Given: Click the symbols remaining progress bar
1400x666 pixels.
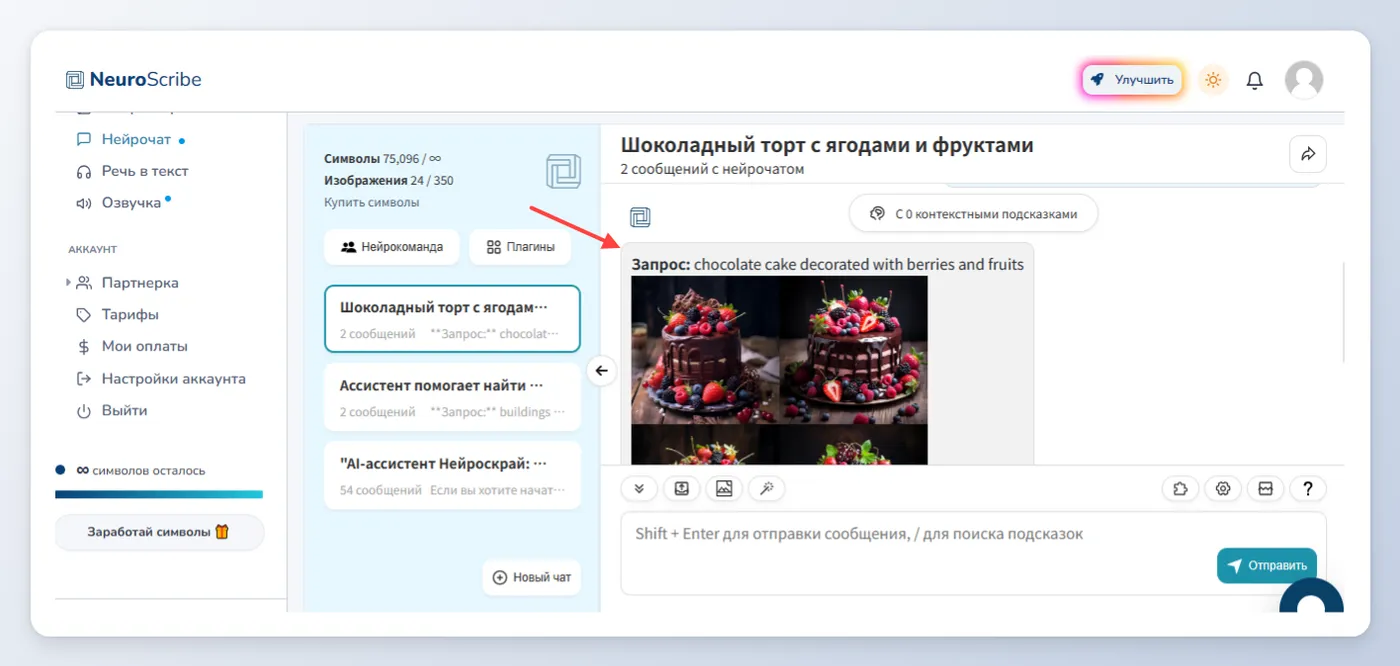Looking at the screenshot, I should [159, 494].
